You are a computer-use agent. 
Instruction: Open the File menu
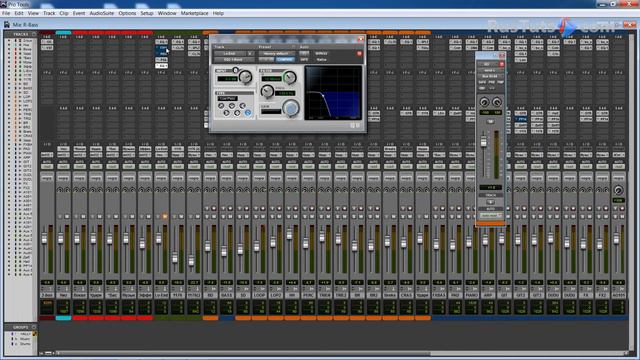(x=6, y=13)
